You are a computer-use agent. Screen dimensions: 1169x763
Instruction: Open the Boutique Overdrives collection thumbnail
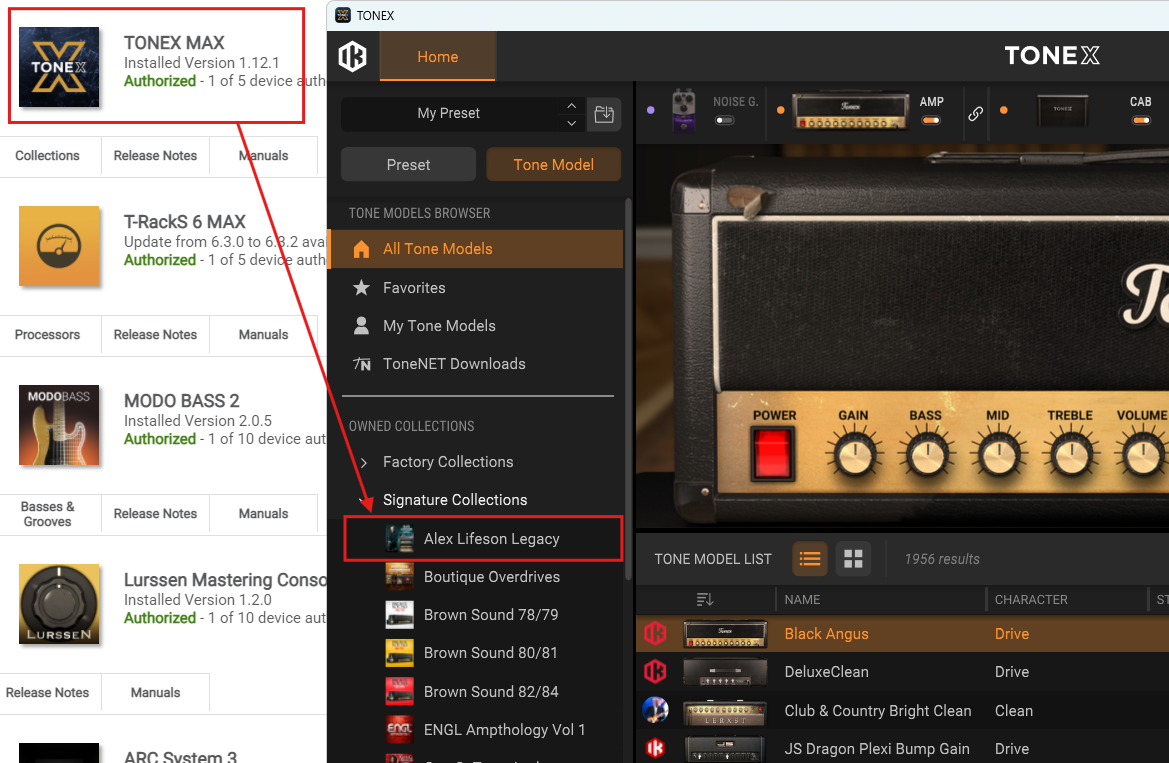click(x=400, y=577)
